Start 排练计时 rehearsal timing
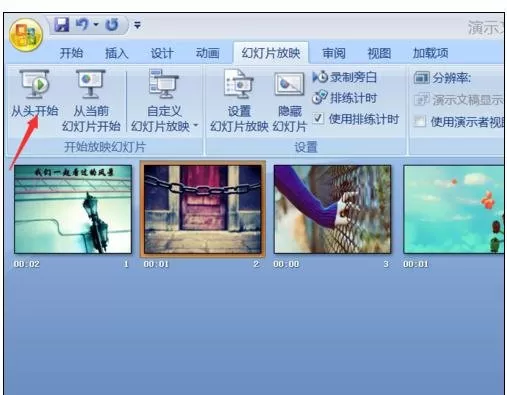 [344, 98]
